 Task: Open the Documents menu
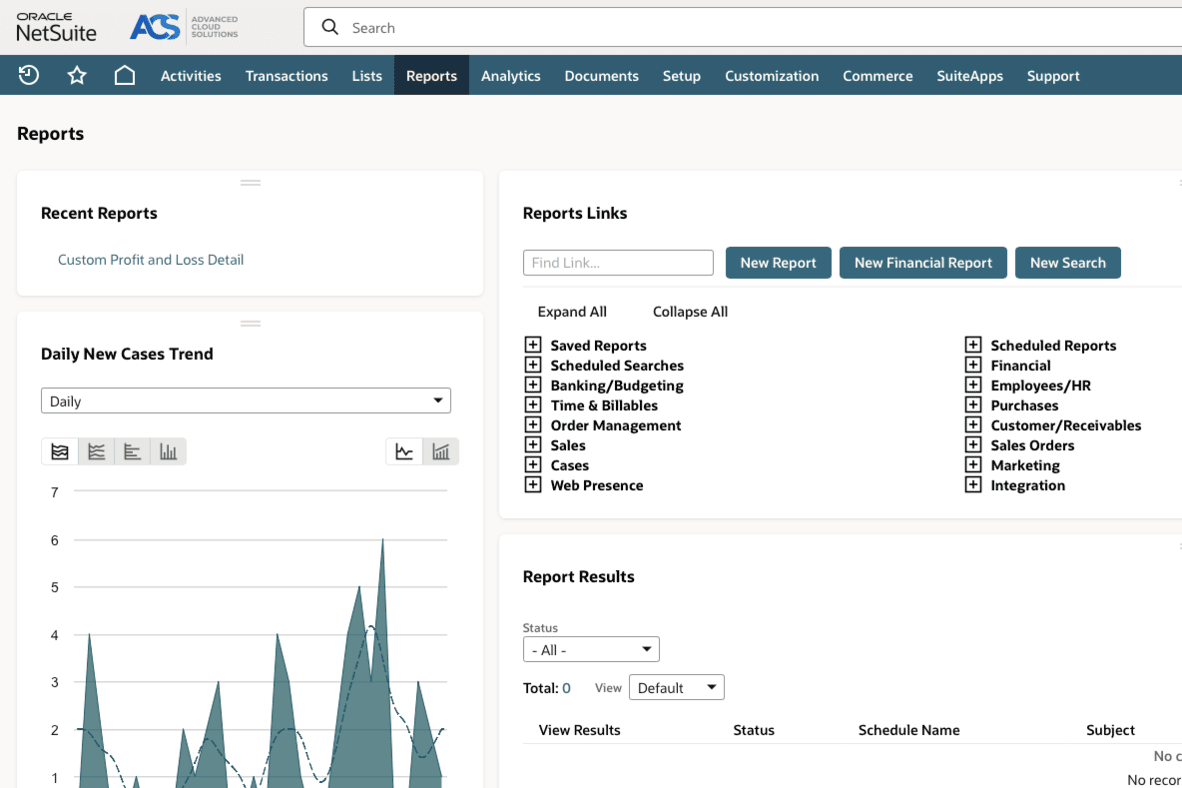[x=602, y=75]
